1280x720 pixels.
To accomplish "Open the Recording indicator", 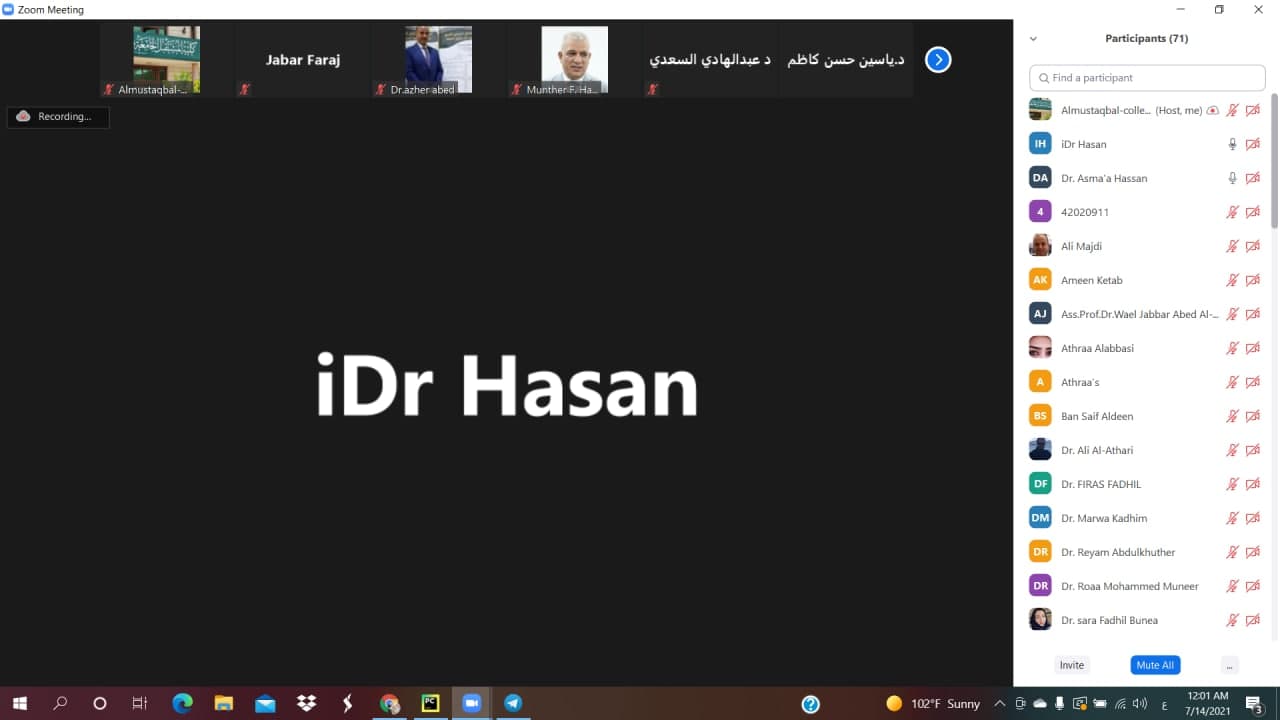I will (58, 117).
